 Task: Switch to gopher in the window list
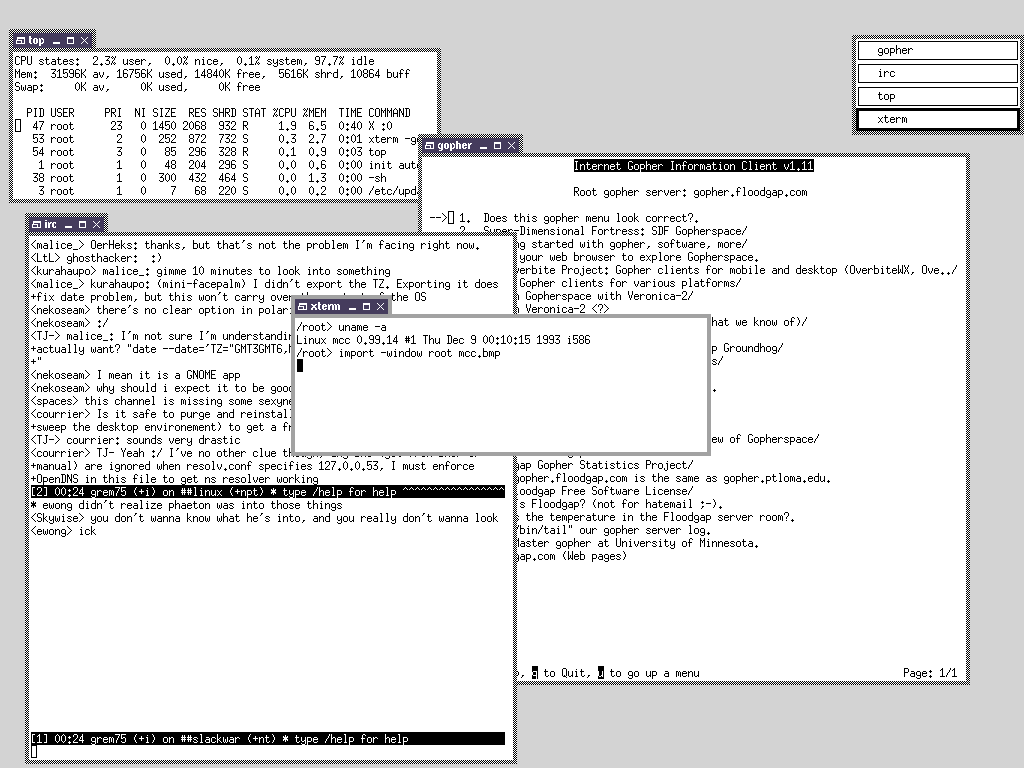coord(937,50)
